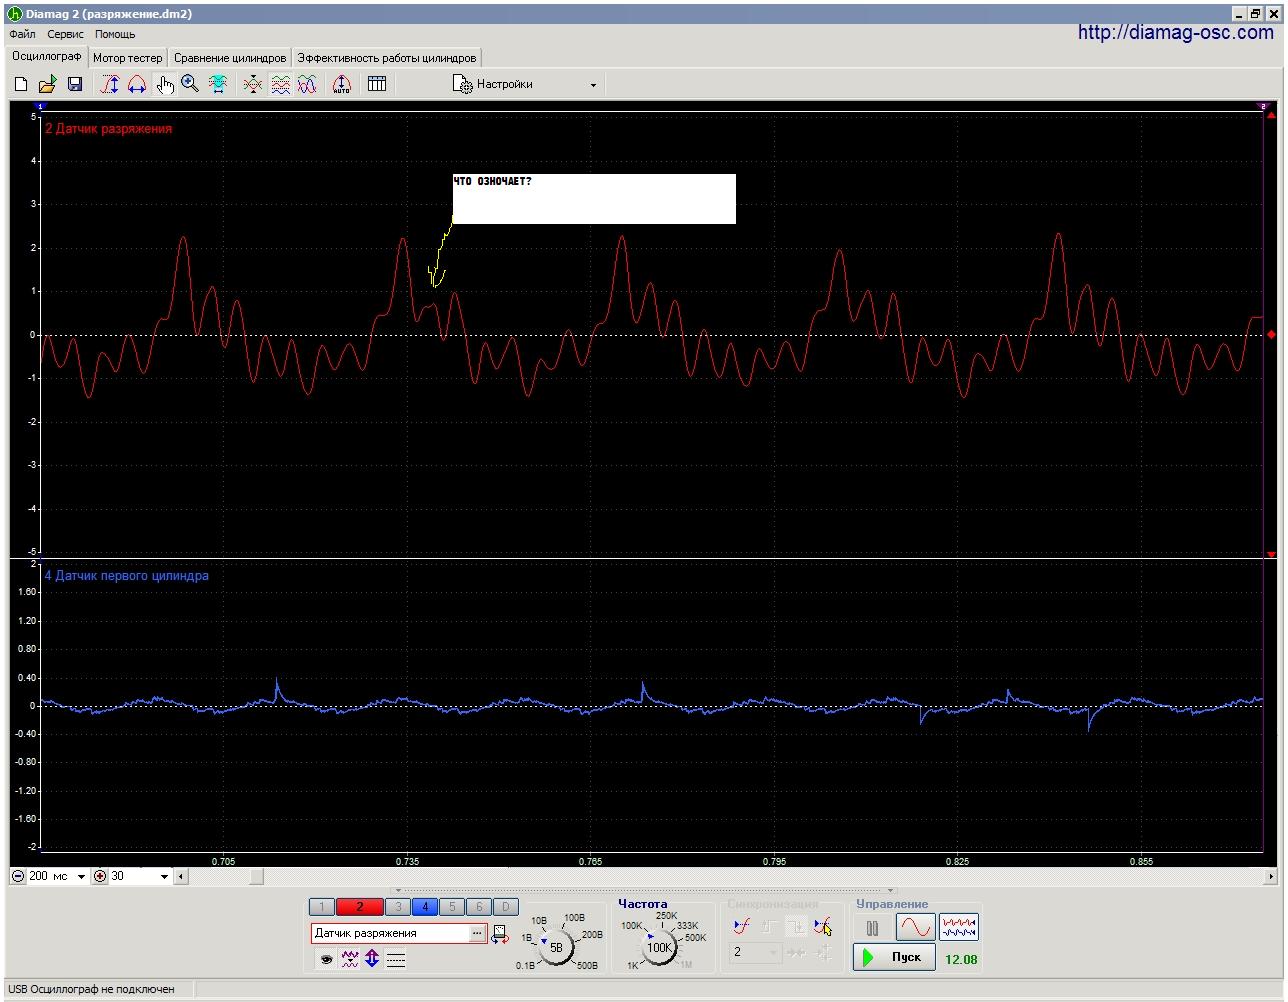Expand the 200 мс time scale dropdown
1288x1002 pixels.
81,877
